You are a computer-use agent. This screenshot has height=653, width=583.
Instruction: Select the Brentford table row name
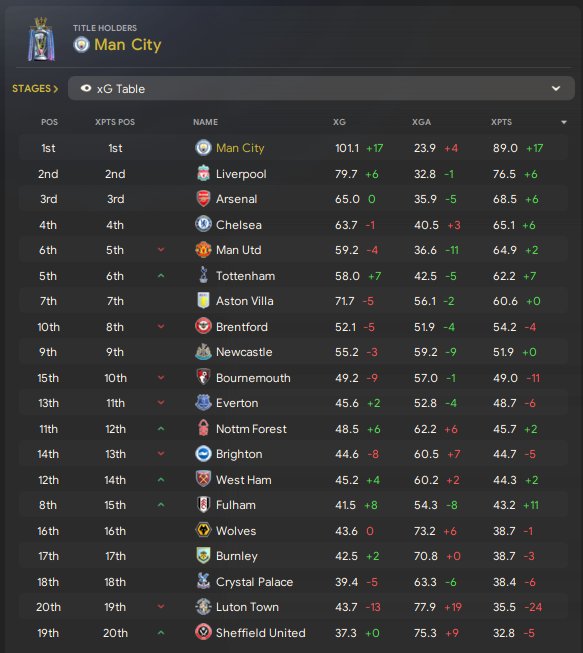(242, 326)
